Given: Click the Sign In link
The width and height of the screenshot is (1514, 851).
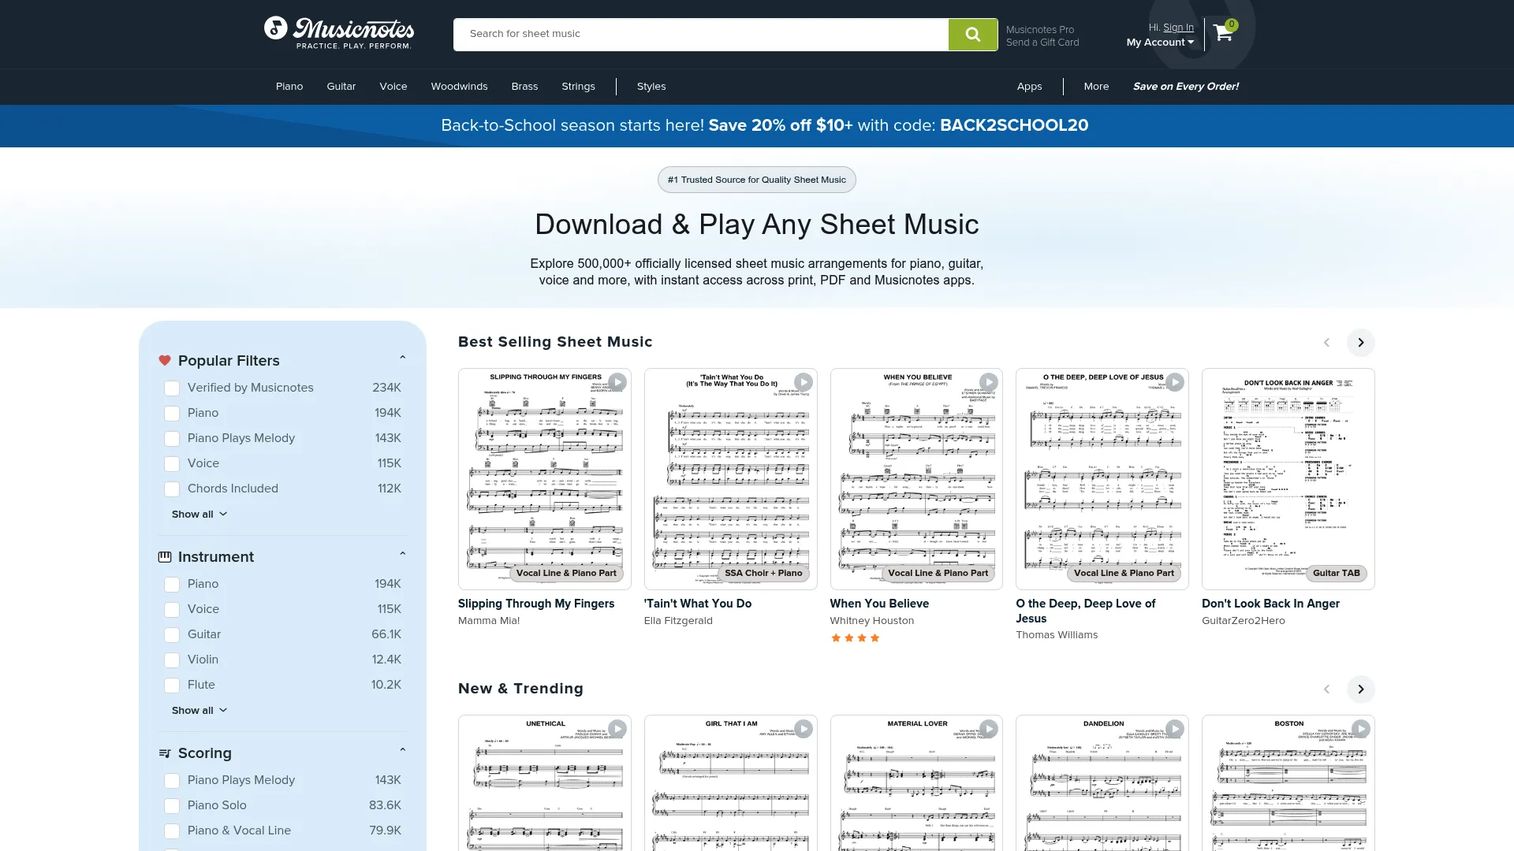Looking at the screenshot, I should pos(1178,28).
